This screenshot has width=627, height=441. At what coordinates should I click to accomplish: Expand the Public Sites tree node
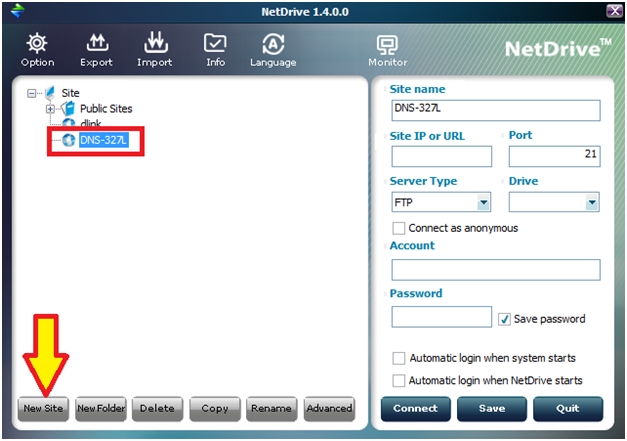(x=50, y=108)
